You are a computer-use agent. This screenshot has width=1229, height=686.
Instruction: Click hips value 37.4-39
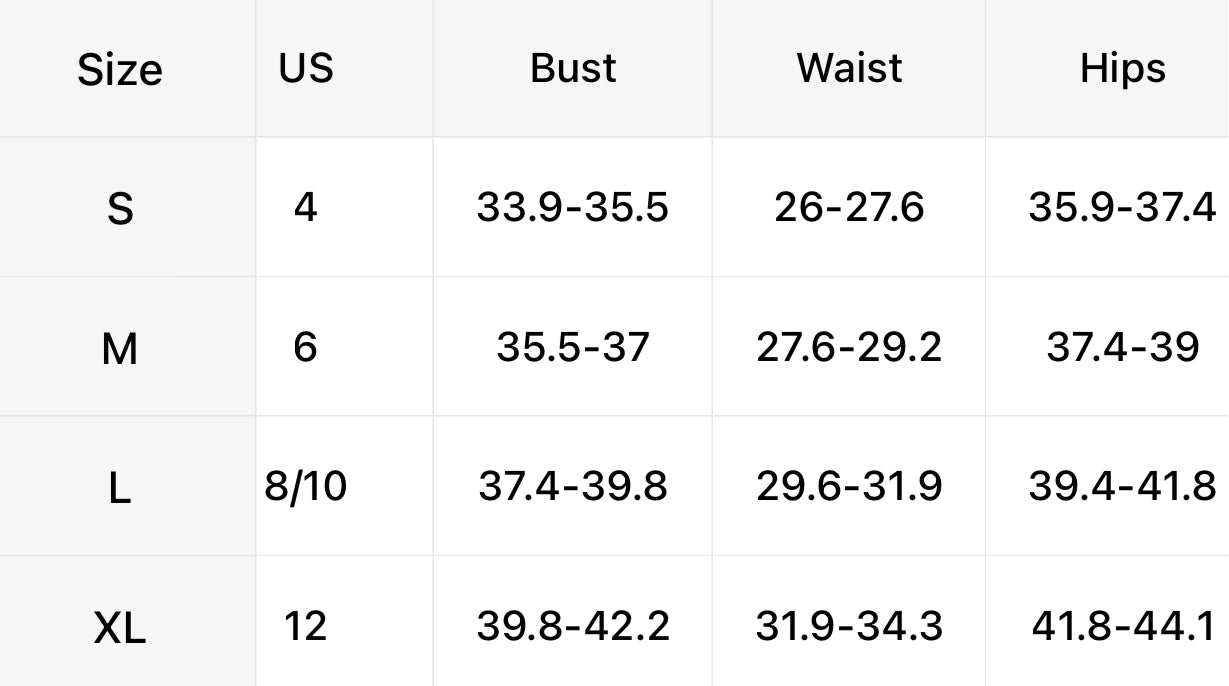(x=1123, y=348)
